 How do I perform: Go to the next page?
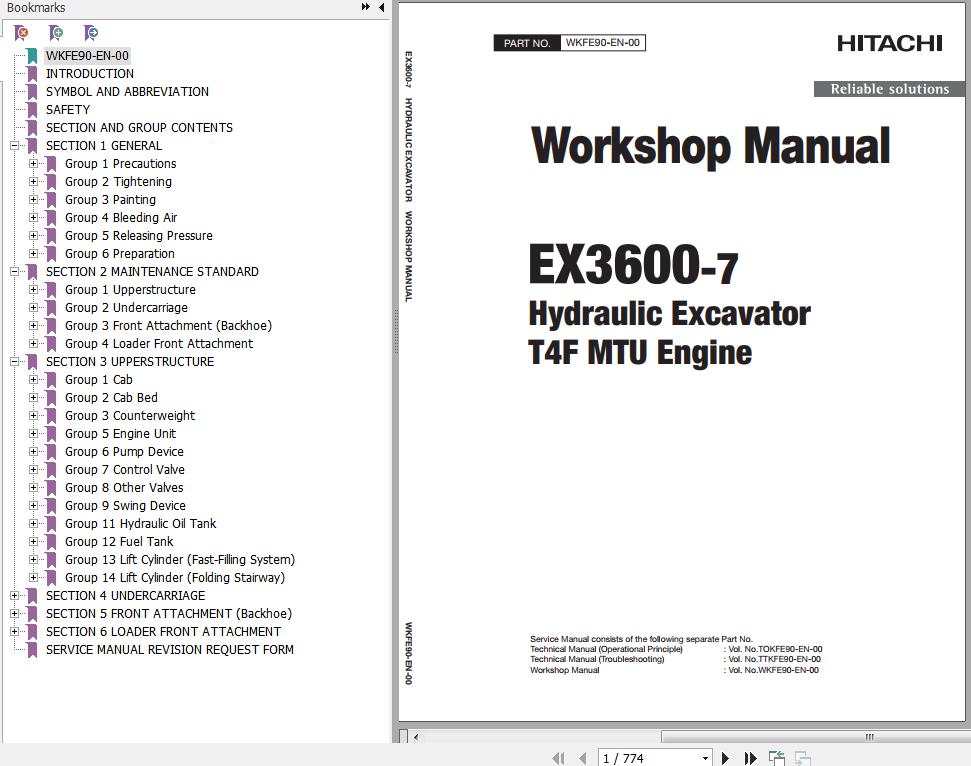tap(725, 758)
